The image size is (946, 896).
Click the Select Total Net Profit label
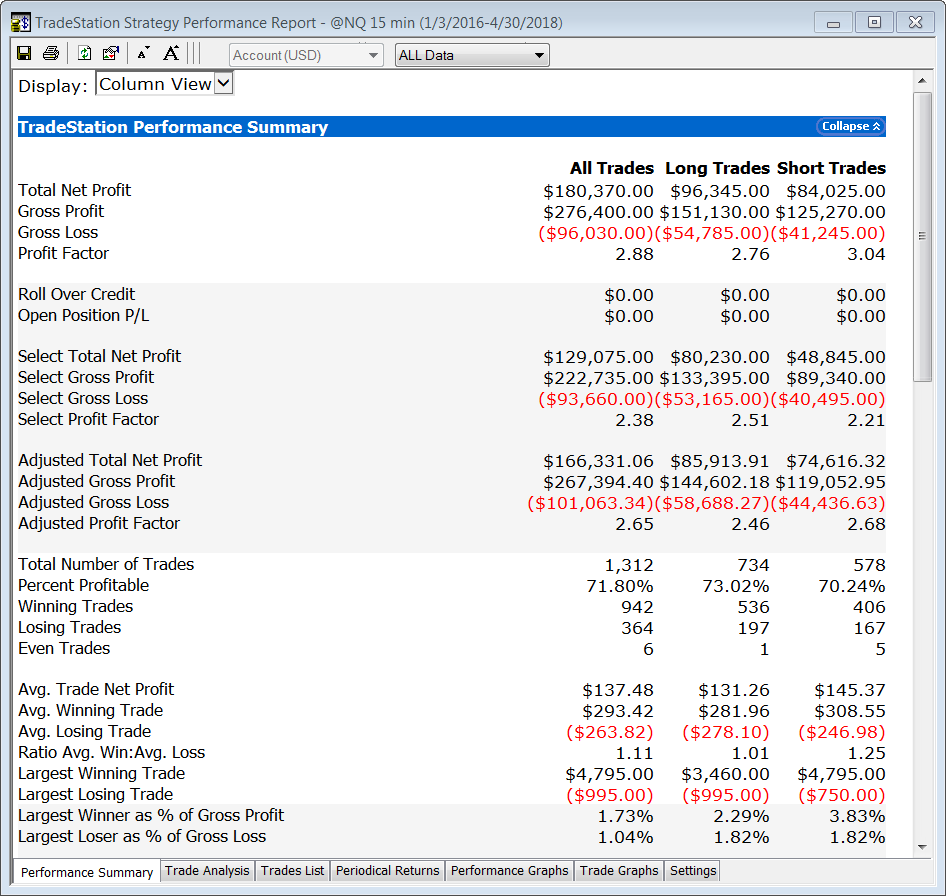pyautogui.click(x=100, y=356)
